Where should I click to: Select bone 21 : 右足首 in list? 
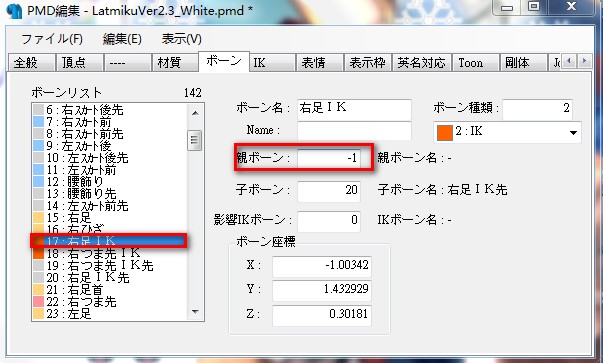pos(110,290)
